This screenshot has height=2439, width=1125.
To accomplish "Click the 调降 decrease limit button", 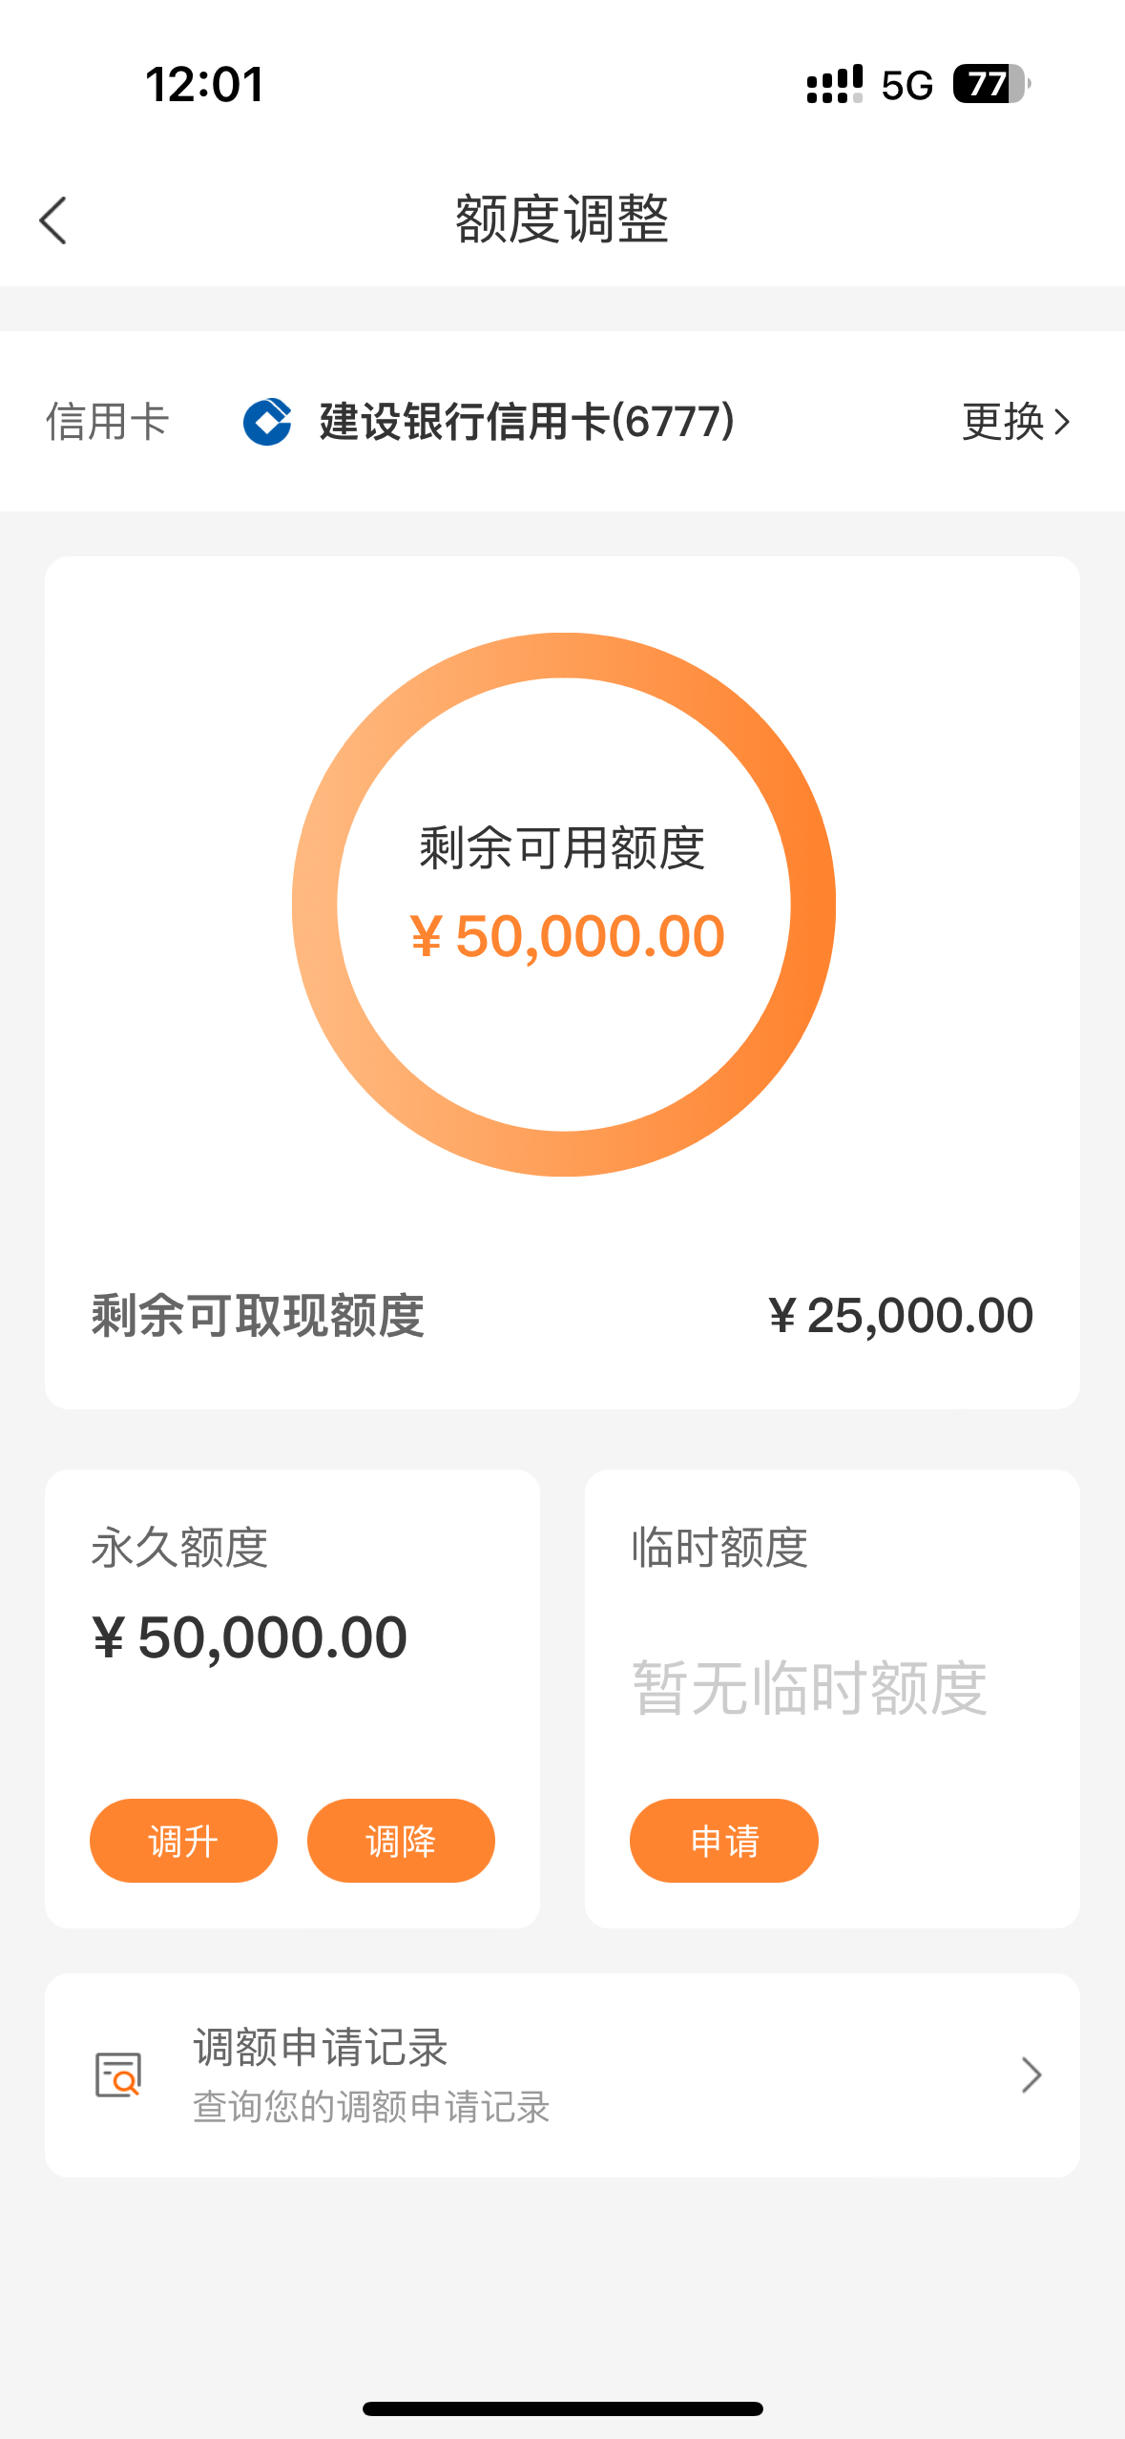I will pyautogui.click(x=400, y=1840).
